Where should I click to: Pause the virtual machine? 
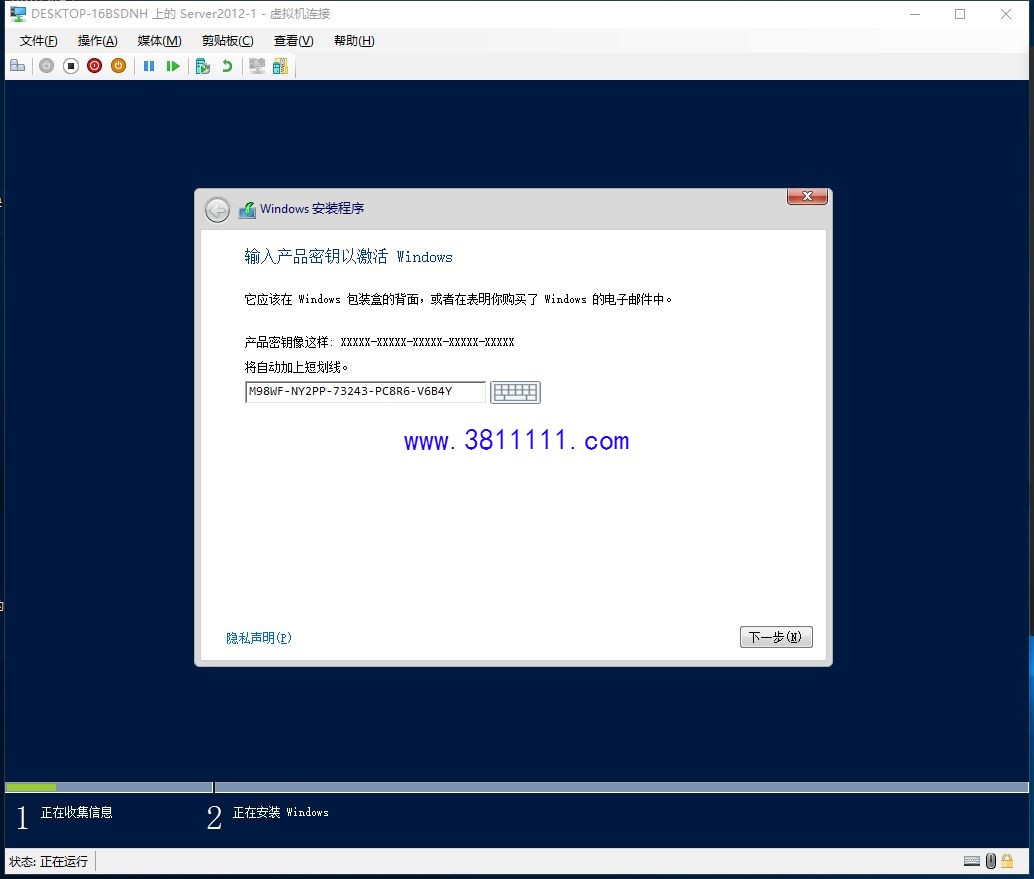[x=149, y=66]
